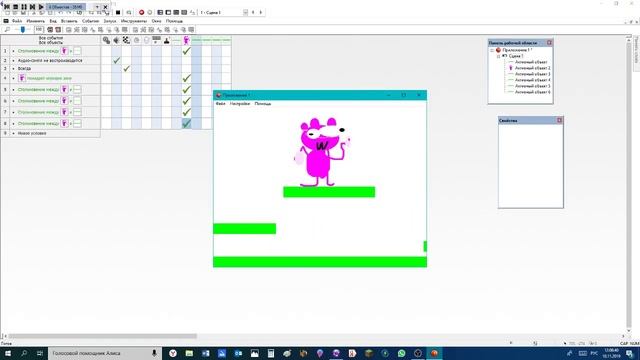Viewport: 640px width, 360px height.
Task: Select 'Активный объект 2' in workspace tree
Action: pos(532,68)
